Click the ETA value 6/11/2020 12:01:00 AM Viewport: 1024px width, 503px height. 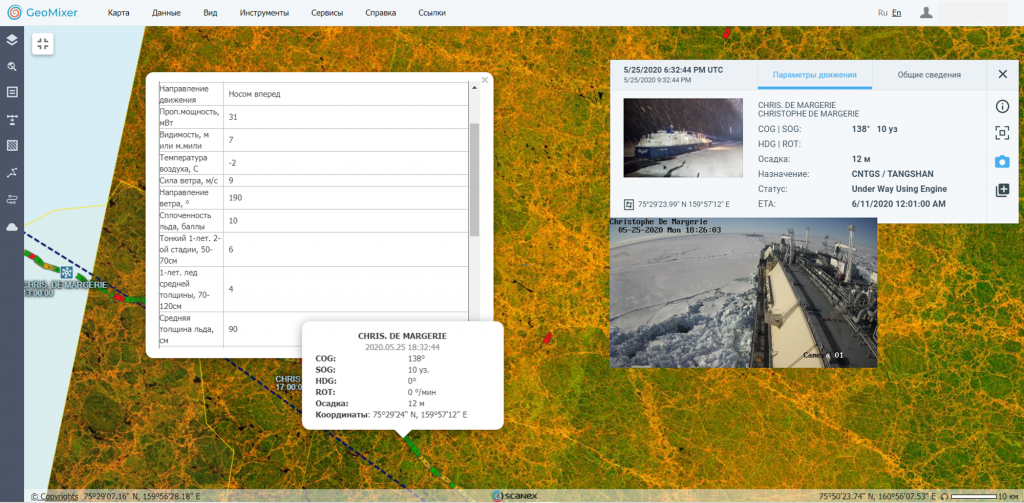[897, 204]
